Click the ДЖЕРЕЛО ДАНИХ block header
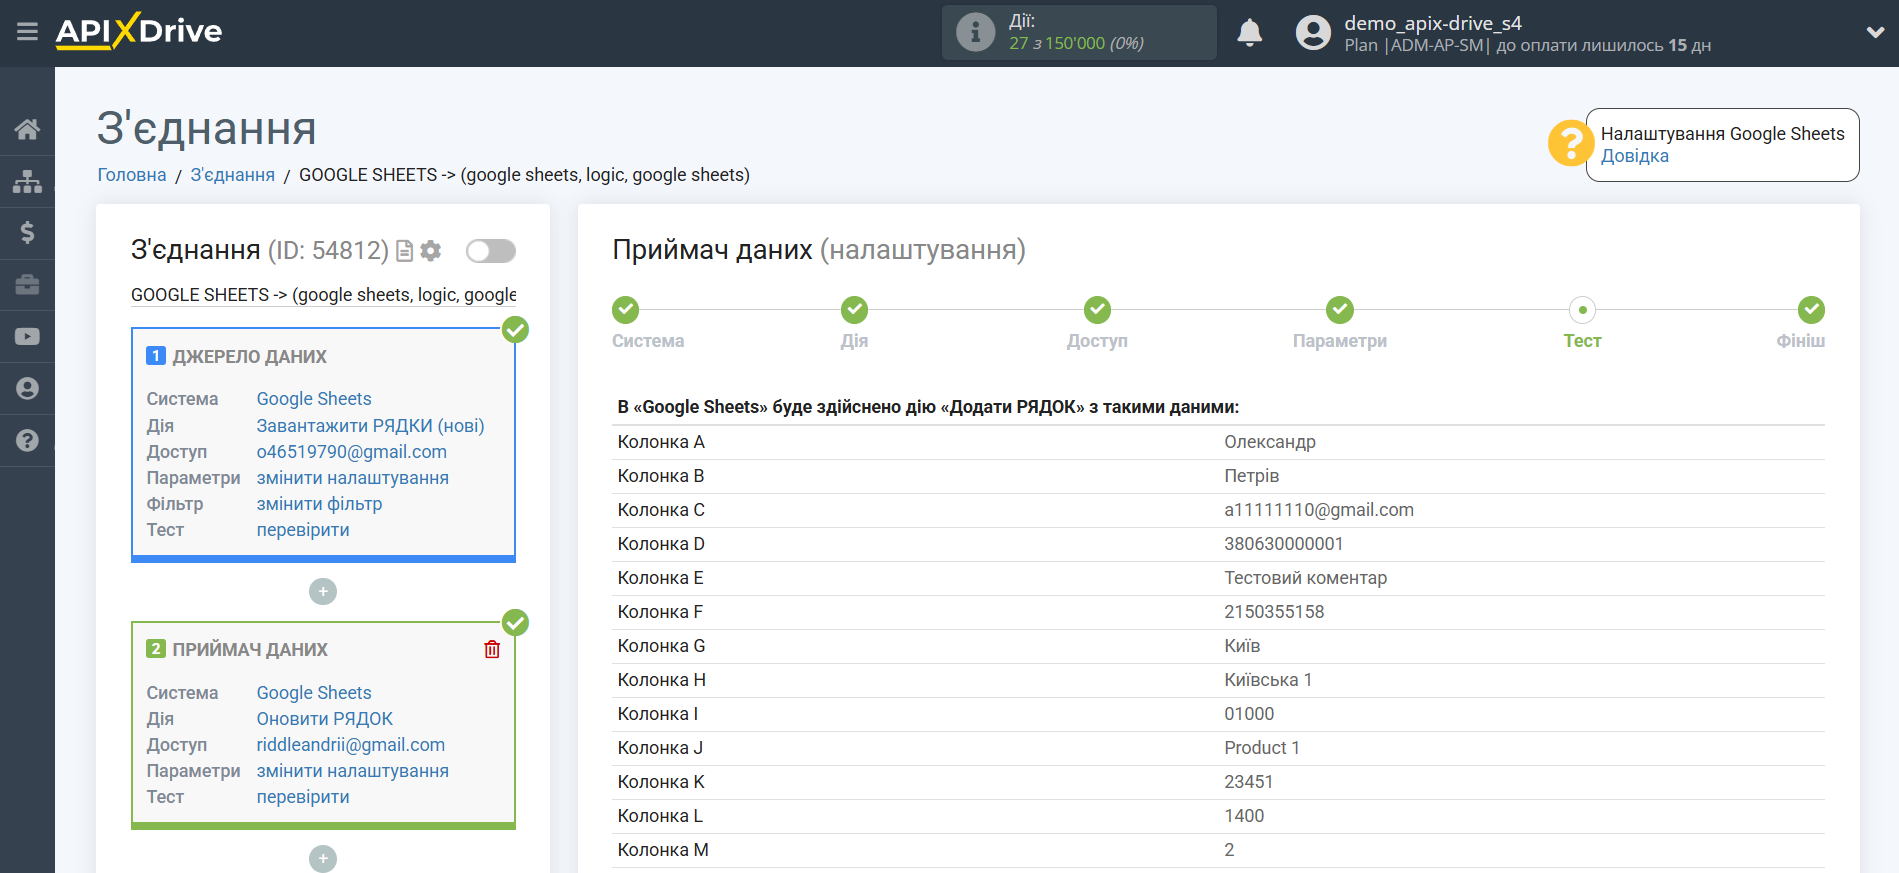The height and width of the screenshot is (873, 1899). pyautogui.click(x=250, y=357)
